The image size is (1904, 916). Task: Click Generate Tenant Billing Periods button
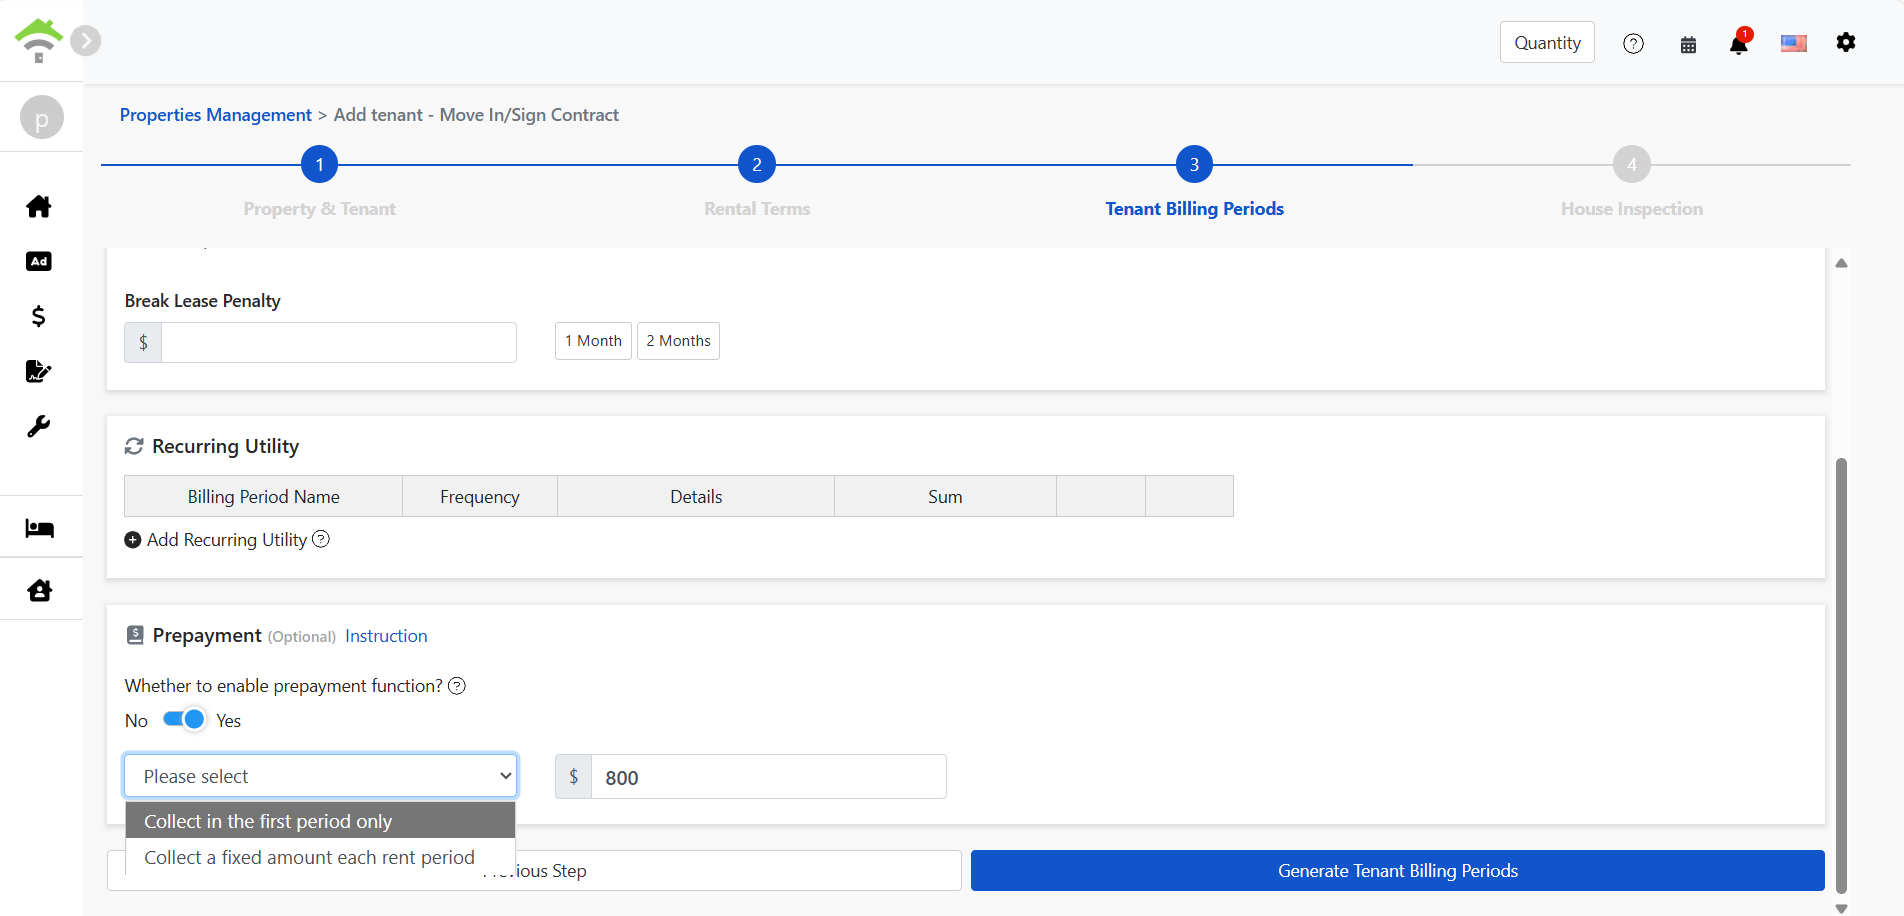(1397, 871)
